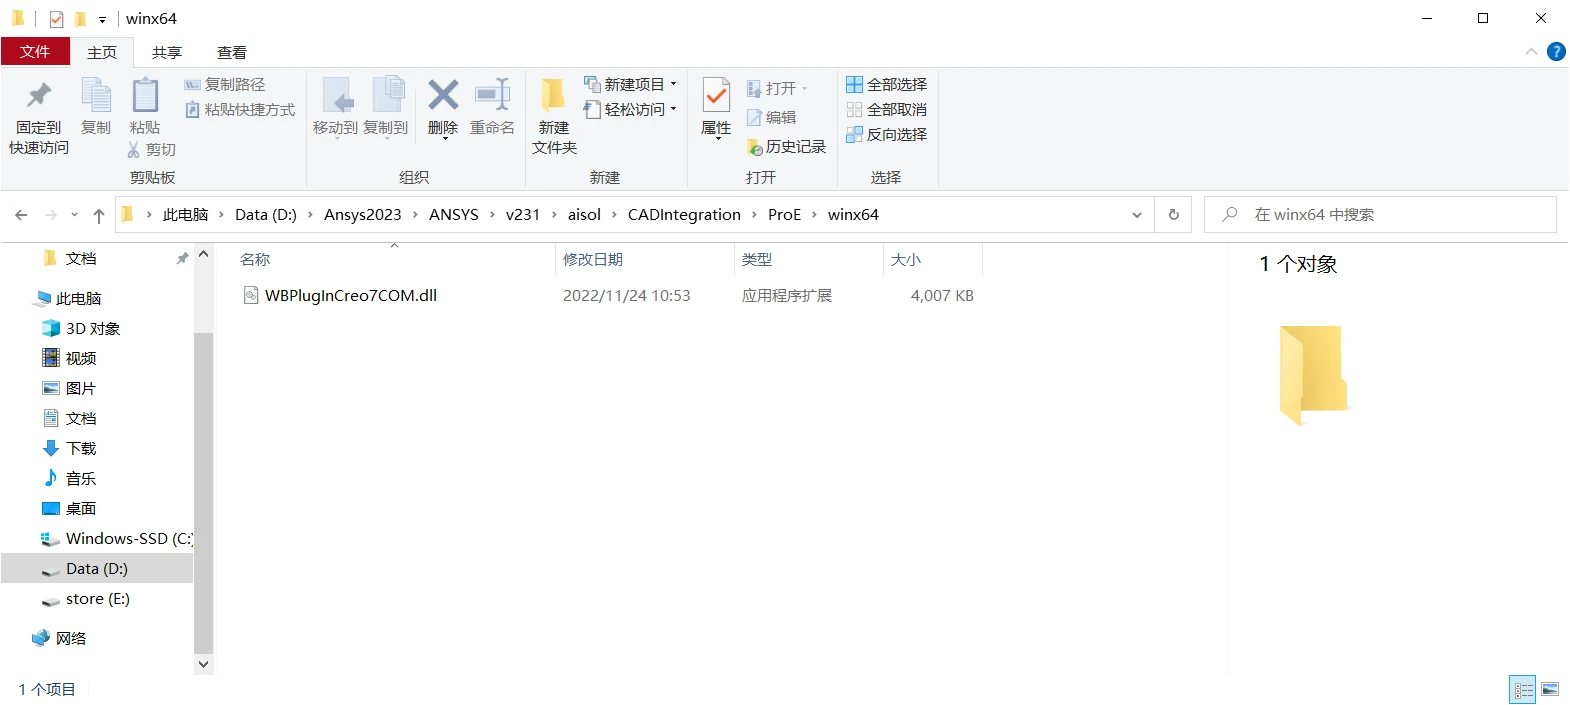Refresh the current folder
Screen dimensions: 1570x705
1173,215
